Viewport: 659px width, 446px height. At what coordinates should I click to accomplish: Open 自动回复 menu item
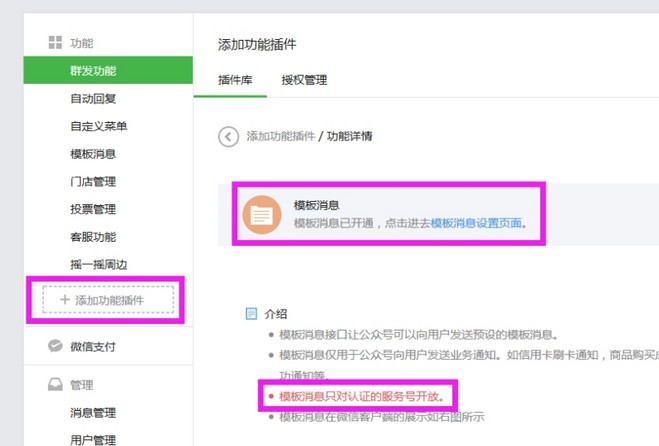click(93, 98)
